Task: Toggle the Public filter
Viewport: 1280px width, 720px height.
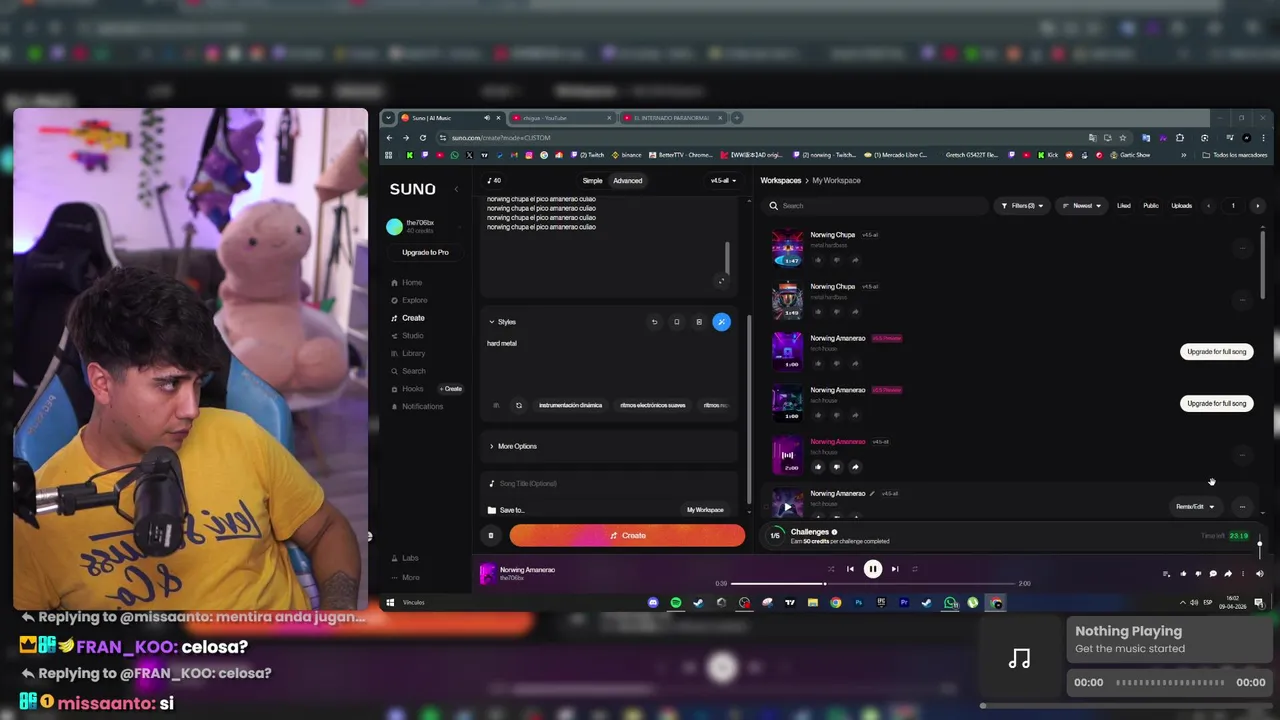Action: [x=1151, y=206]
